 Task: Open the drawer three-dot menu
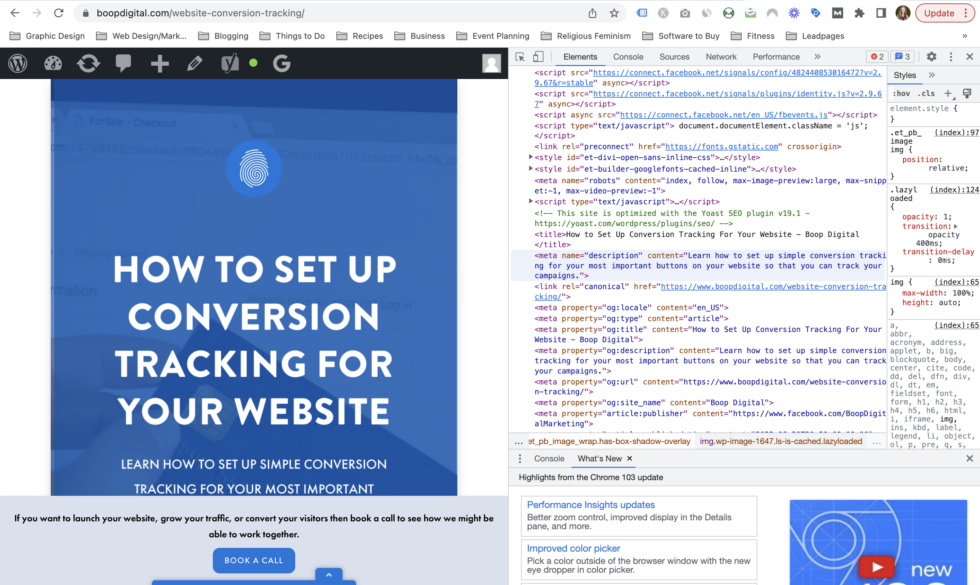(519, 458)
